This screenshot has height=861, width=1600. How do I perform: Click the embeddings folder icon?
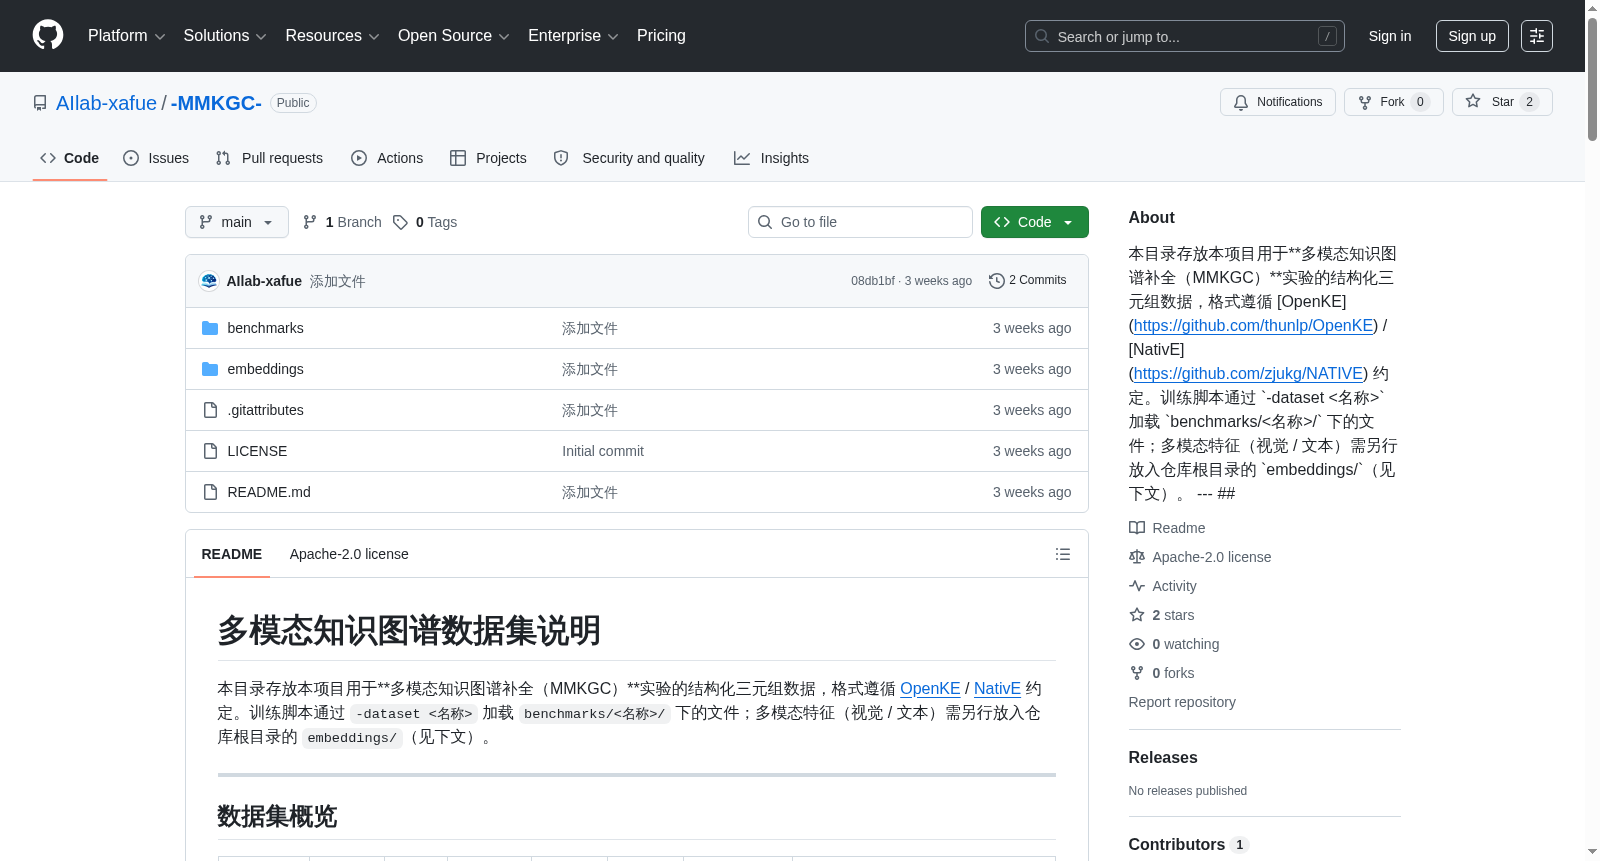210,369
